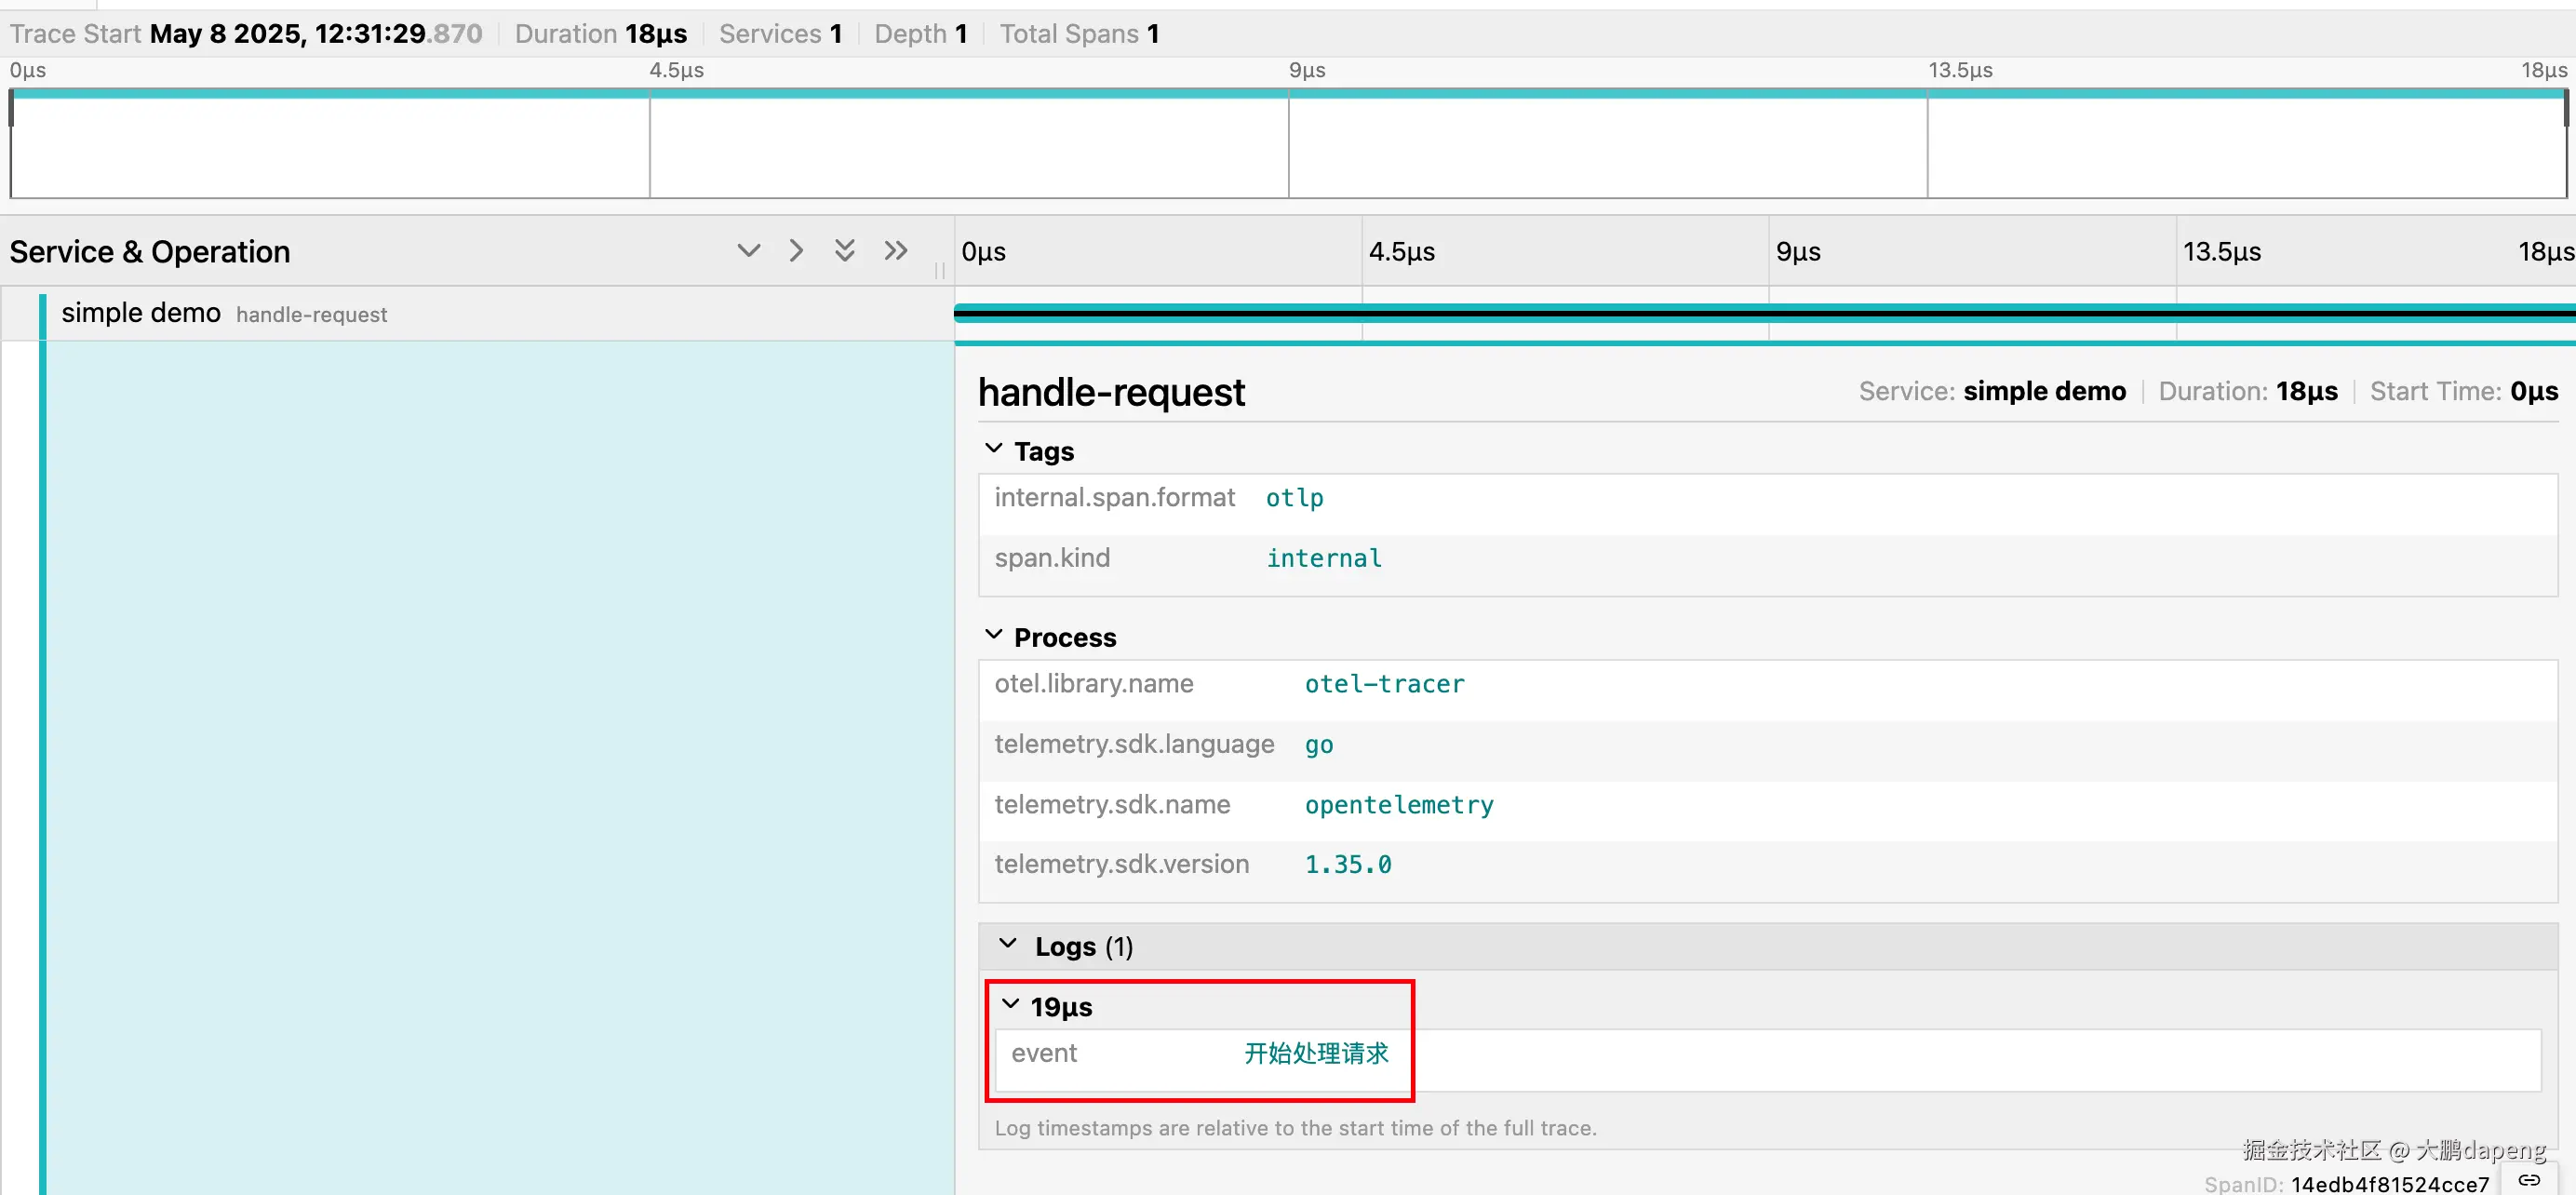Click the collapse one level chevron

pyautogui.click(x=796, y=250)
